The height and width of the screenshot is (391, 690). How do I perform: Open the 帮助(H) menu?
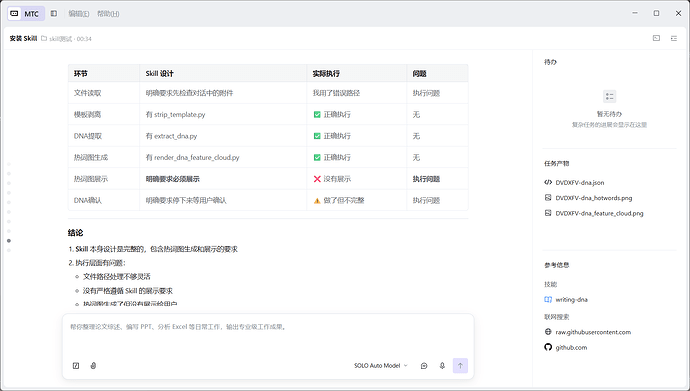(108, 14)
